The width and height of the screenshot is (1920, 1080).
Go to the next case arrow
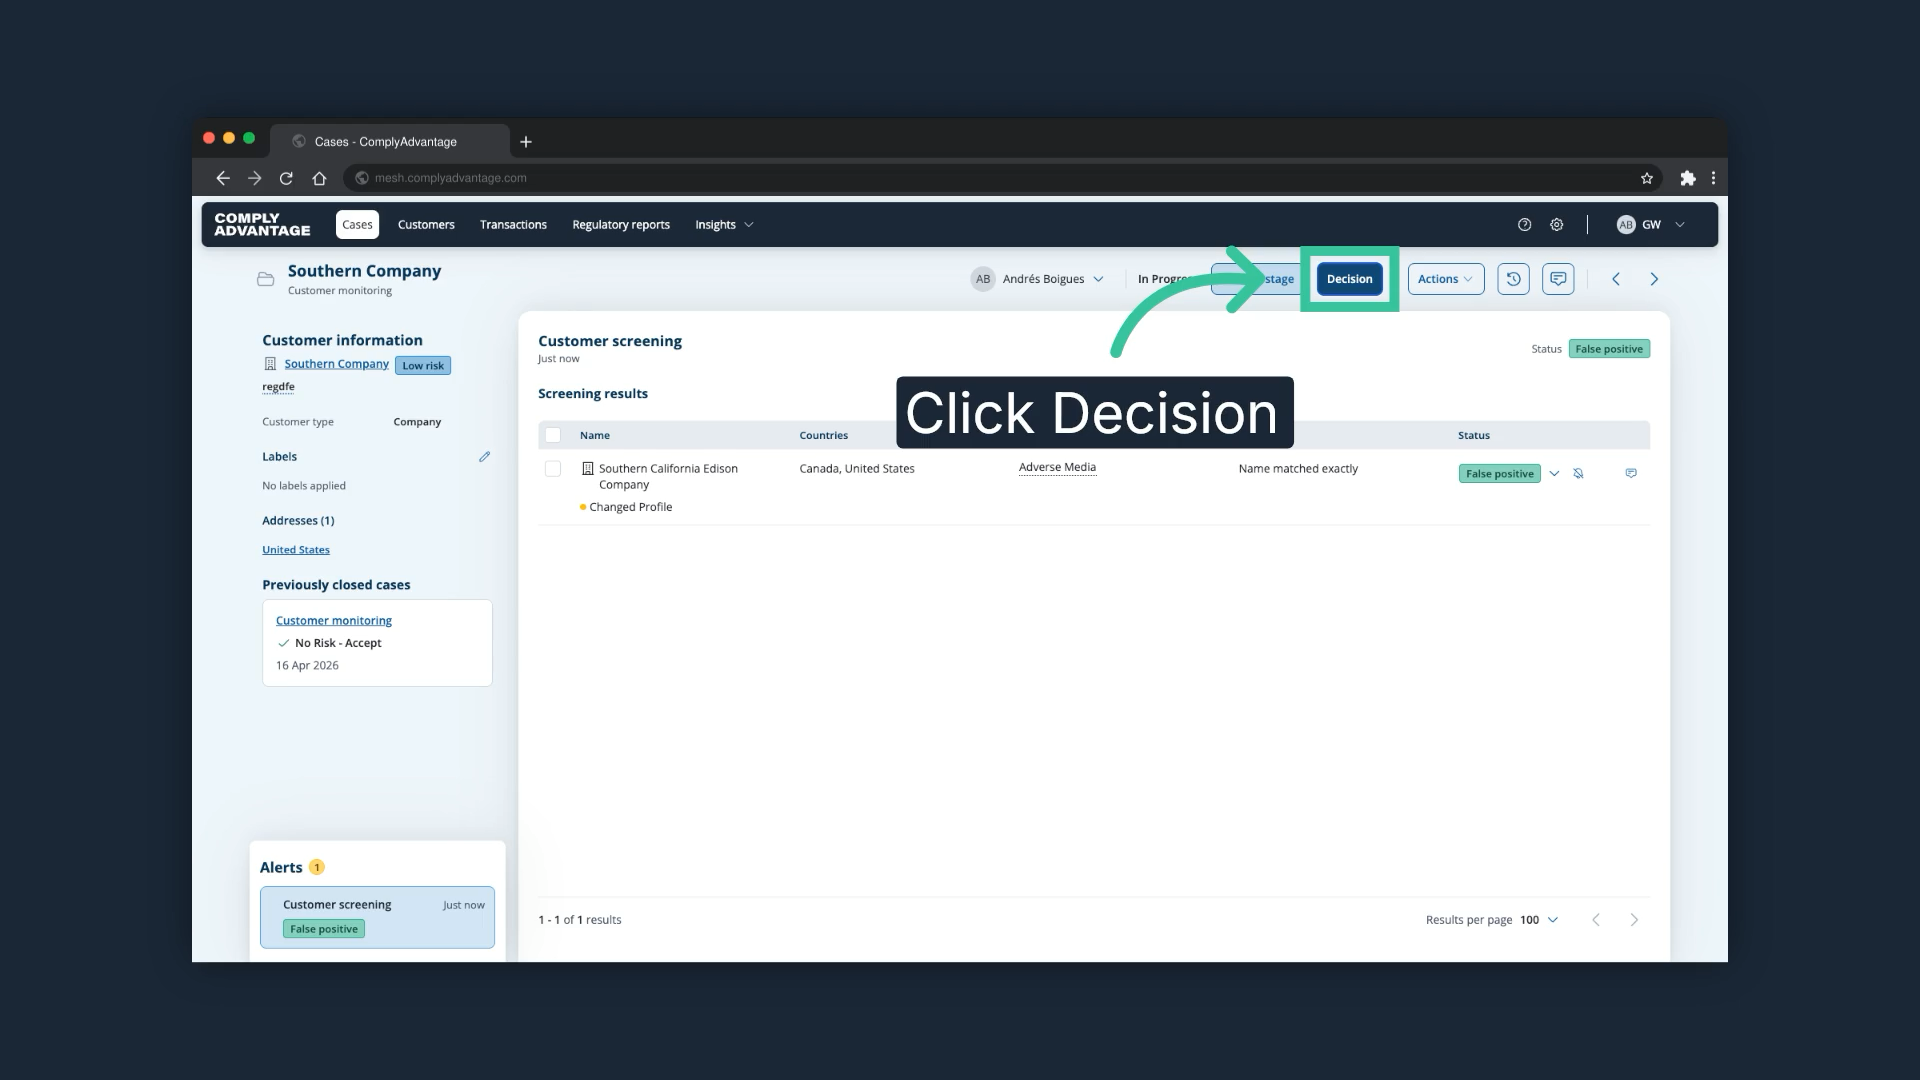[1654, 279]
